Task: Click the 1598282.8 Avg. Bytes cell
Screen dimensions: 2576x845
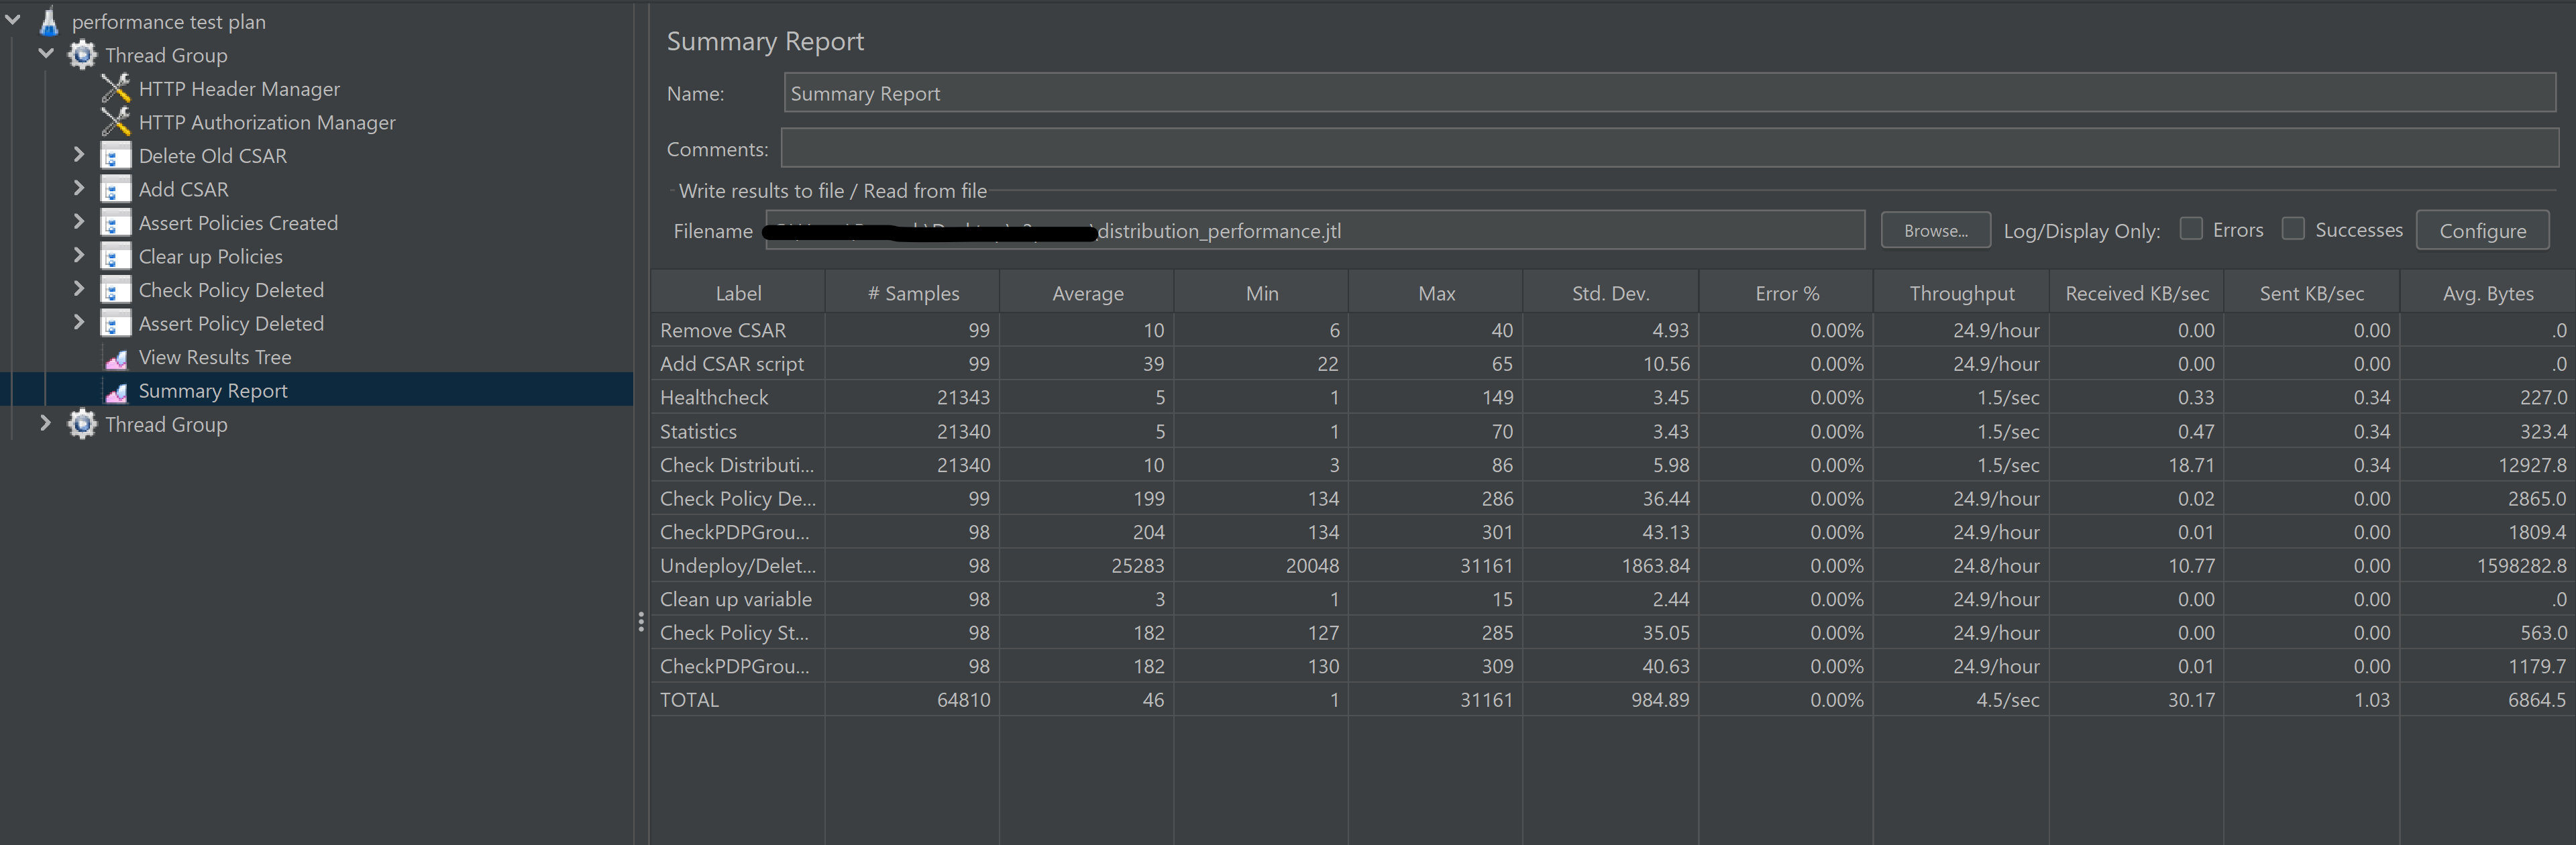Action: coord(2487,566)
